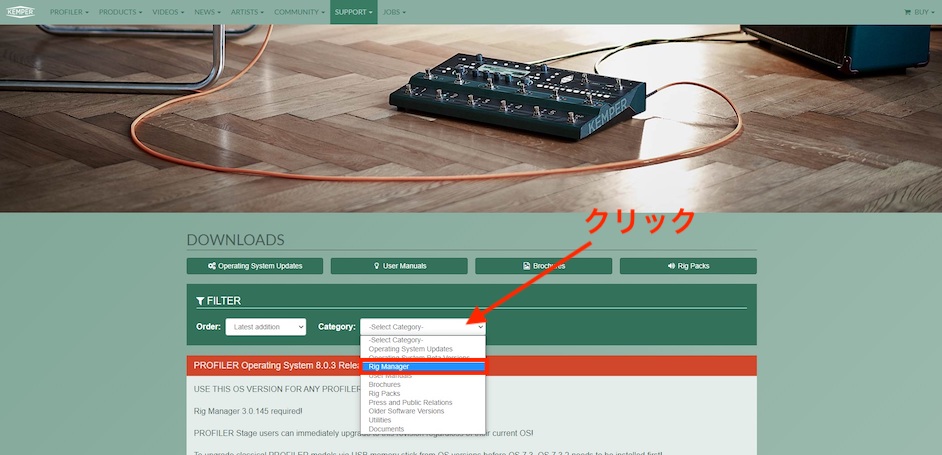The width and height of the screenshot is (942, 455).
Task: Open the BUY cart menu
Action: point(920,12)
